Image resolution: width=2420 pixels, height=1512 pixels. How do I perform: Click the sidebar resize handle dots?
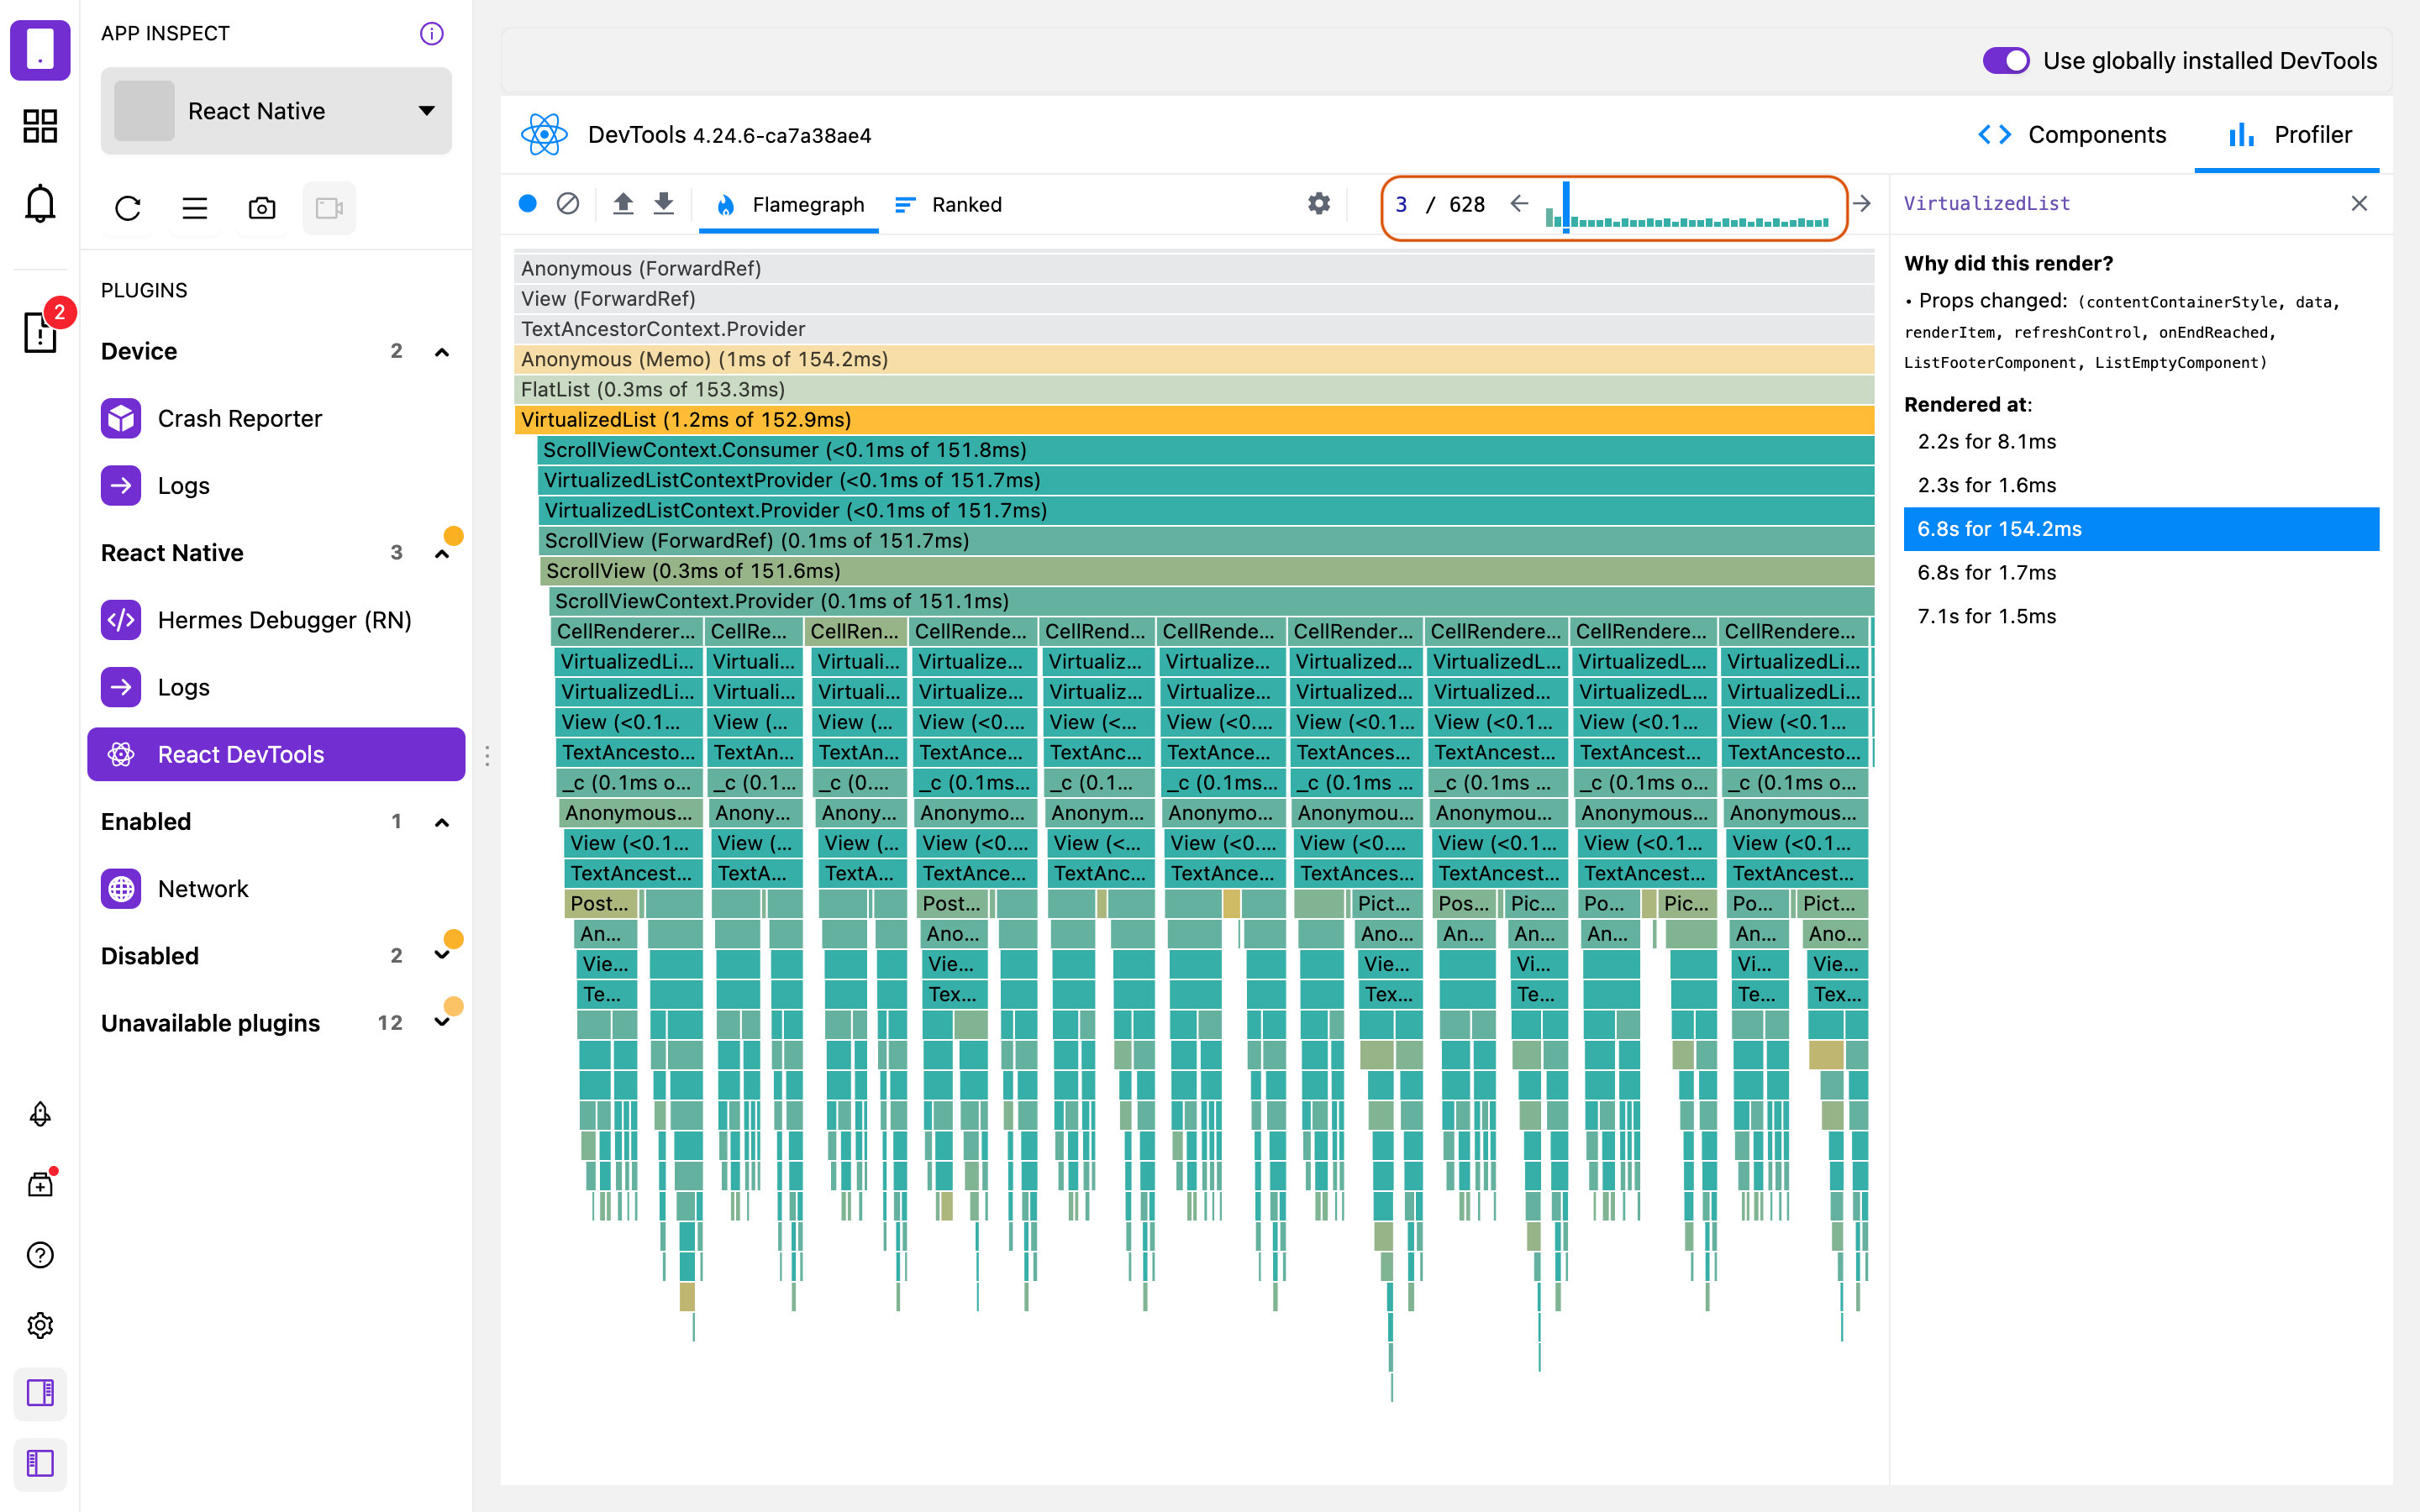click(487, 756)
